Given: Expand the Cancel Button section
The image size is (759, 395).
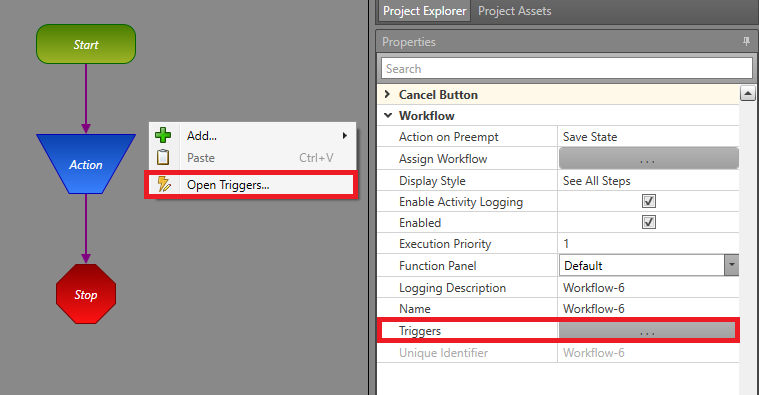Looking at the screenshot, I should click(x=387, y=94).
